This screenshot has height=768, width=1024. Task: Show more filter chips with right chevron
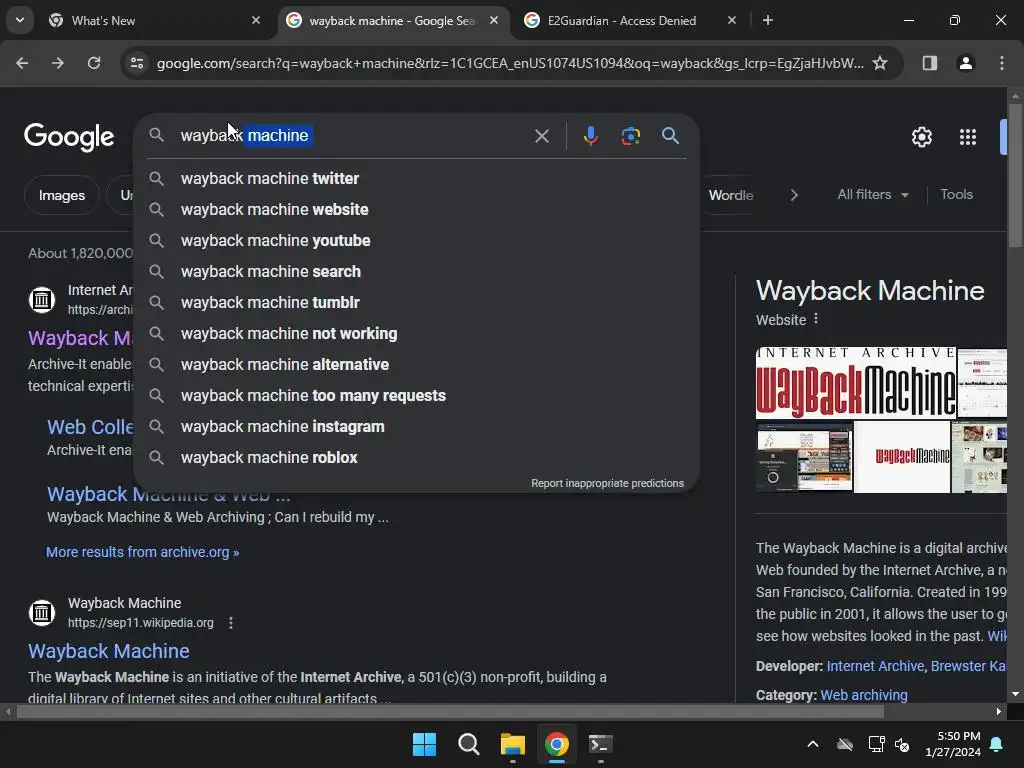(794, 195)
